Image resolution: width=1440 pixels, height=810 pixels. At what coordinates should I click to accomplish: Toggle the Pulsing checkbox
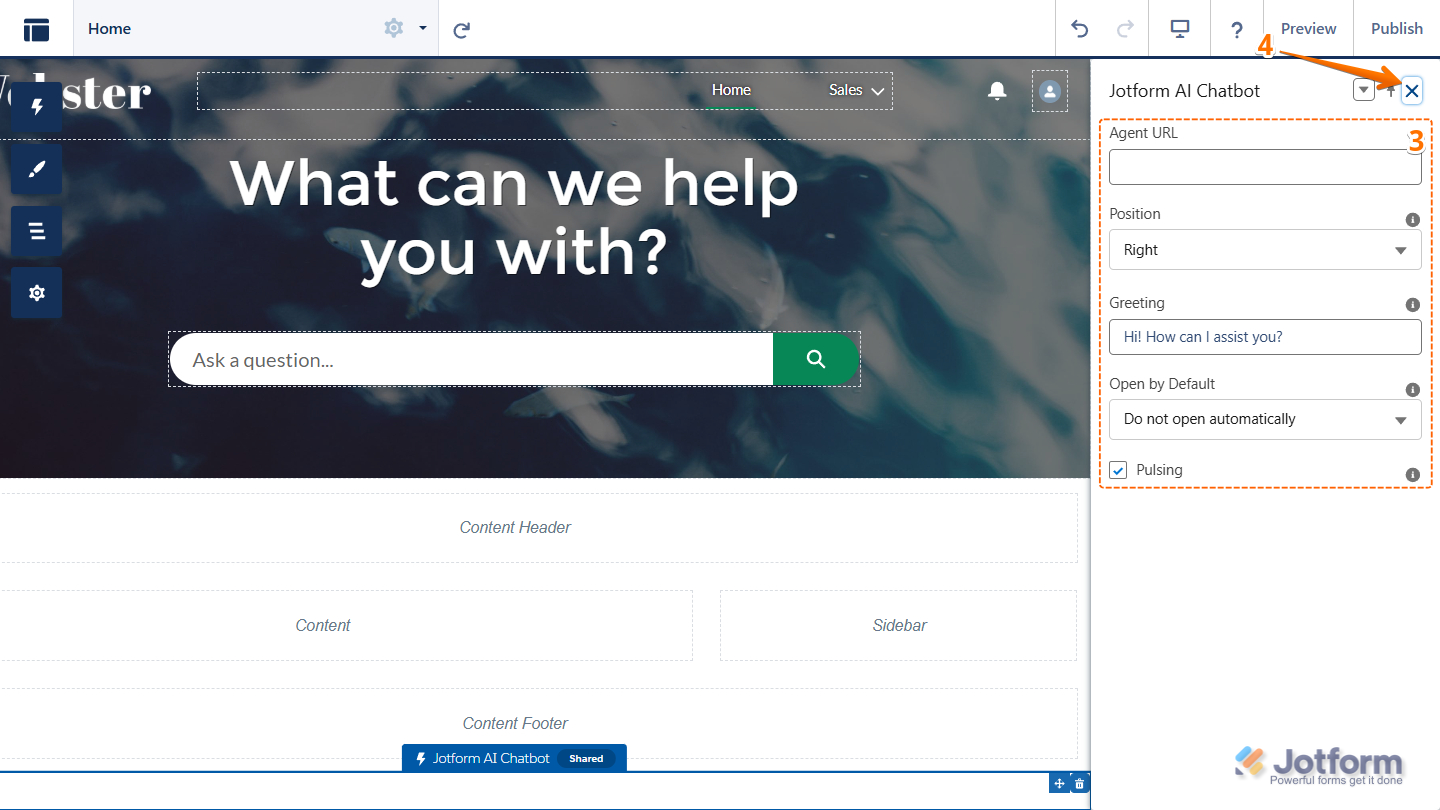1118,470
